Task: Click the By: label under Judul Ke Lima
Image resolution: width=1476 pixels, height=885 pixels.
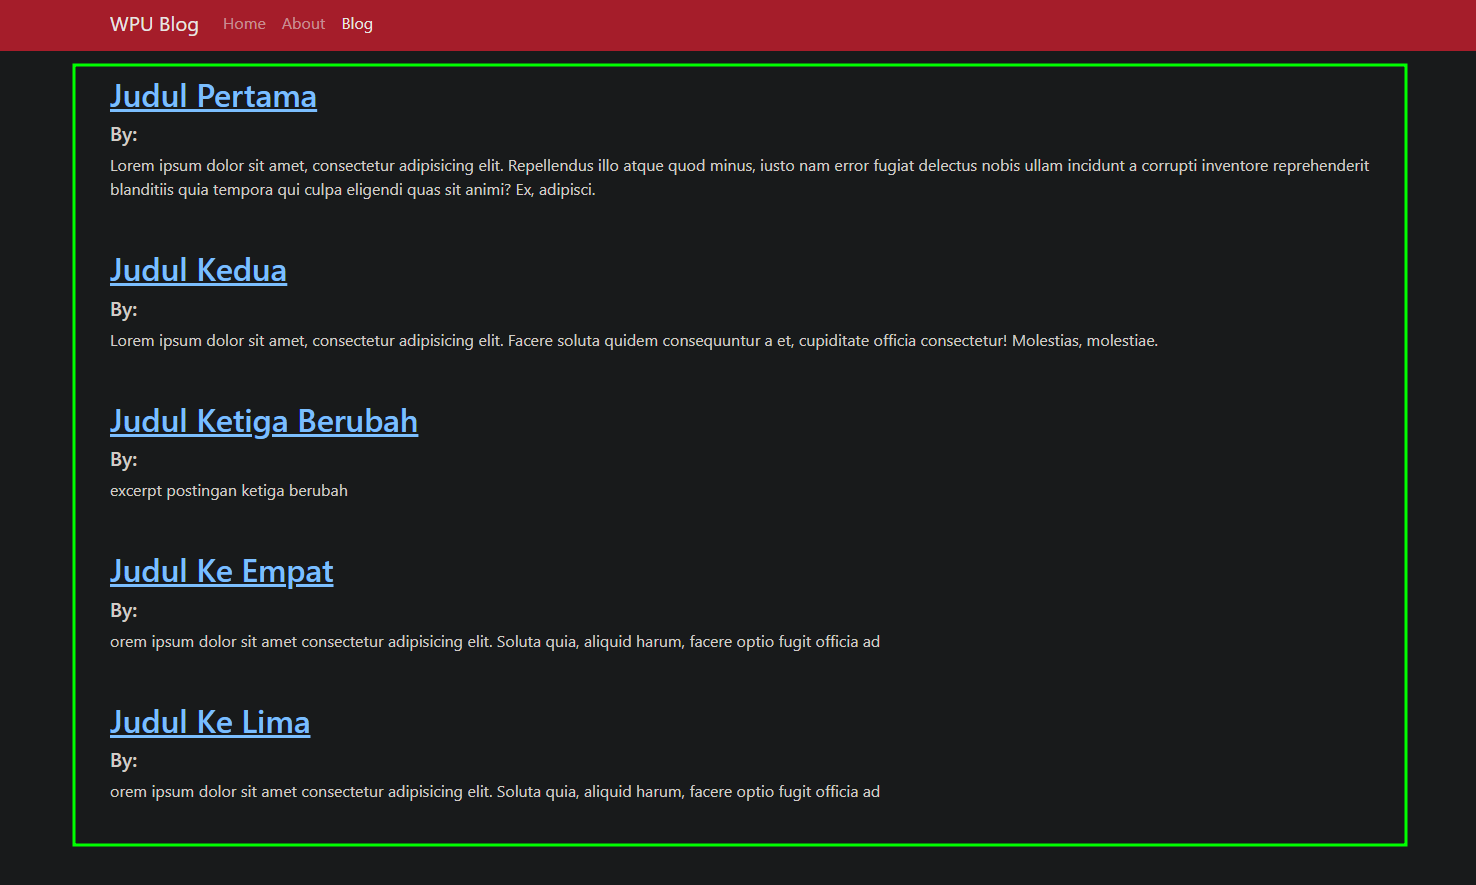Action: pyautogui.click(x=124, y=761)
